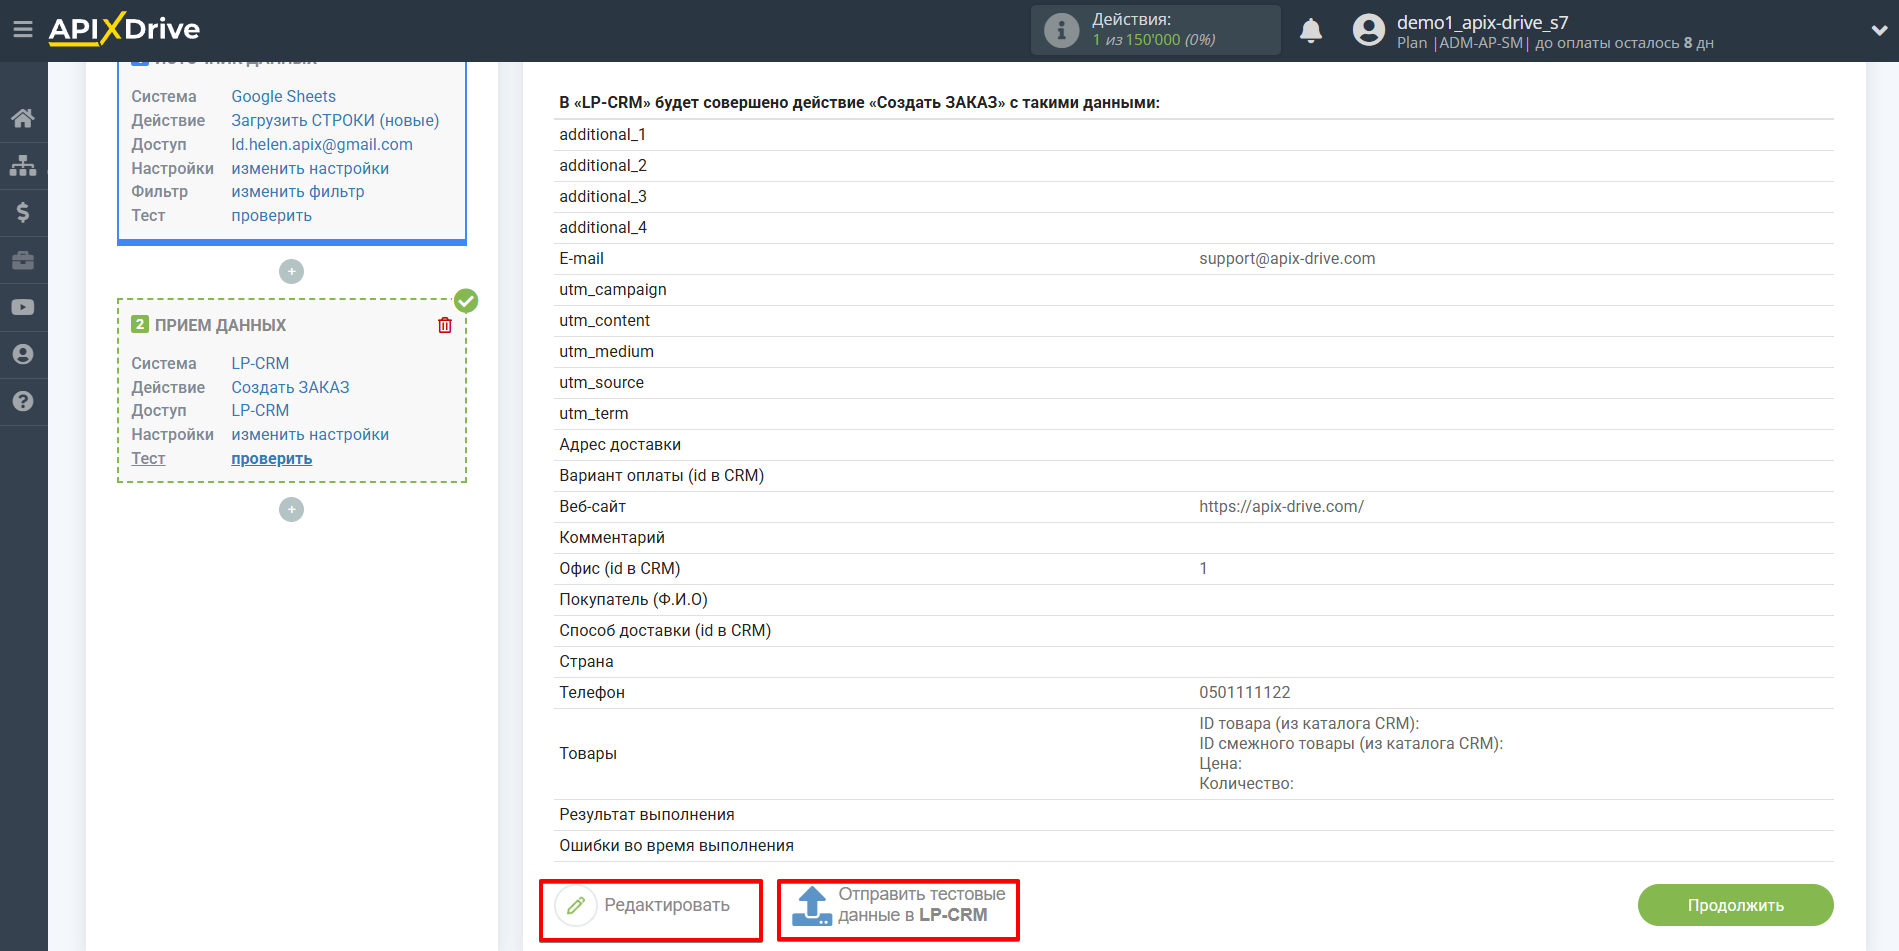Click Создать ЗАКАЗ action link
Image resolution: width=1899 pixels, height=951 pixels.
tap(290, 387)
